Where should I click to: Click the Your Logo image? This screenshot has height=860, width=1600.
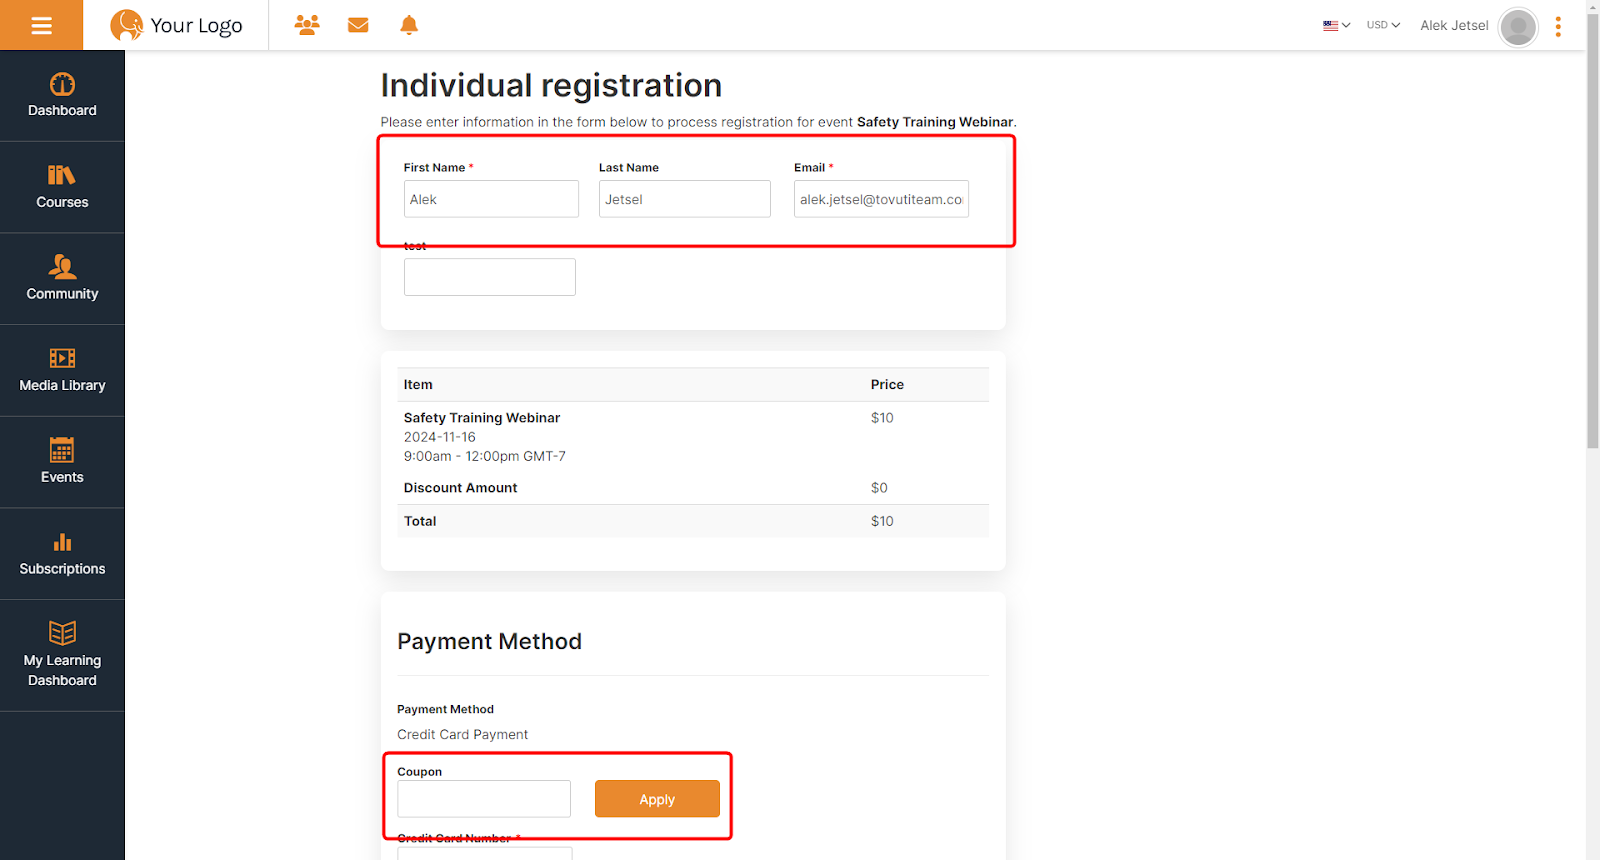[177, 25]
